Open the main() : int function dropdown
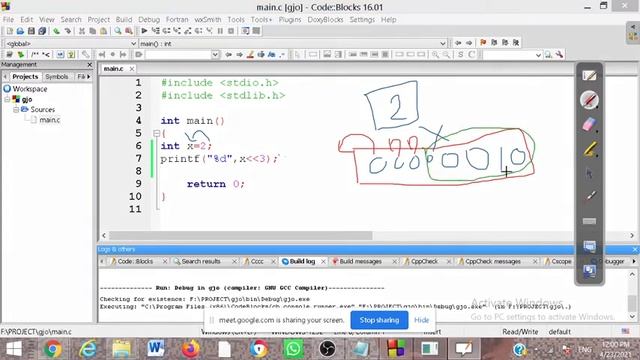 pos(443,43)
